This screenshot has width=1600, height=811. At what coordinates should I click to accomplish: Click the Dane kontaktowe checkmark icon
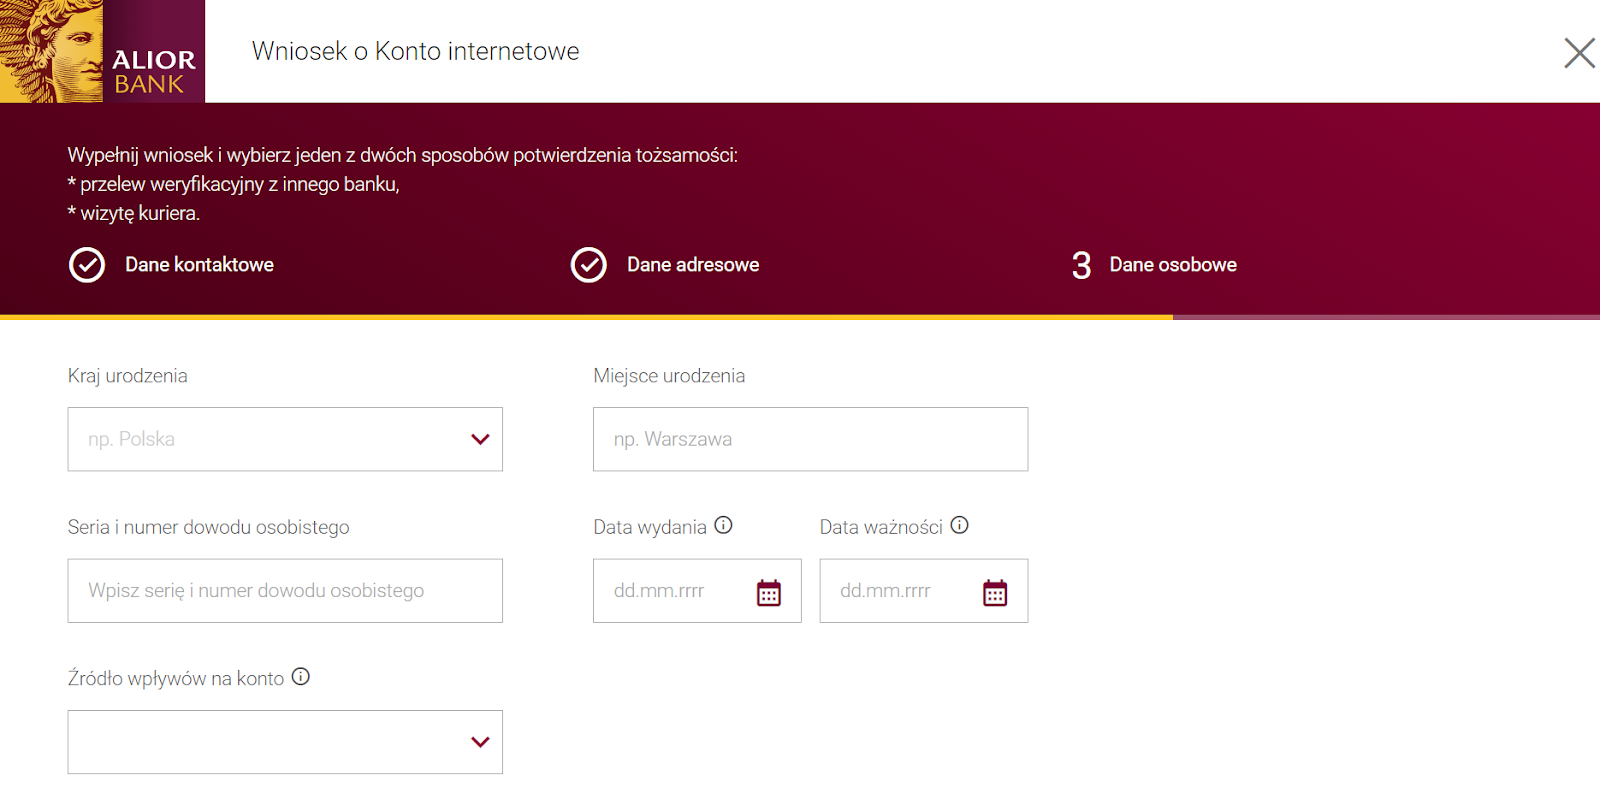pyautogui.click(x=87, y=265)
